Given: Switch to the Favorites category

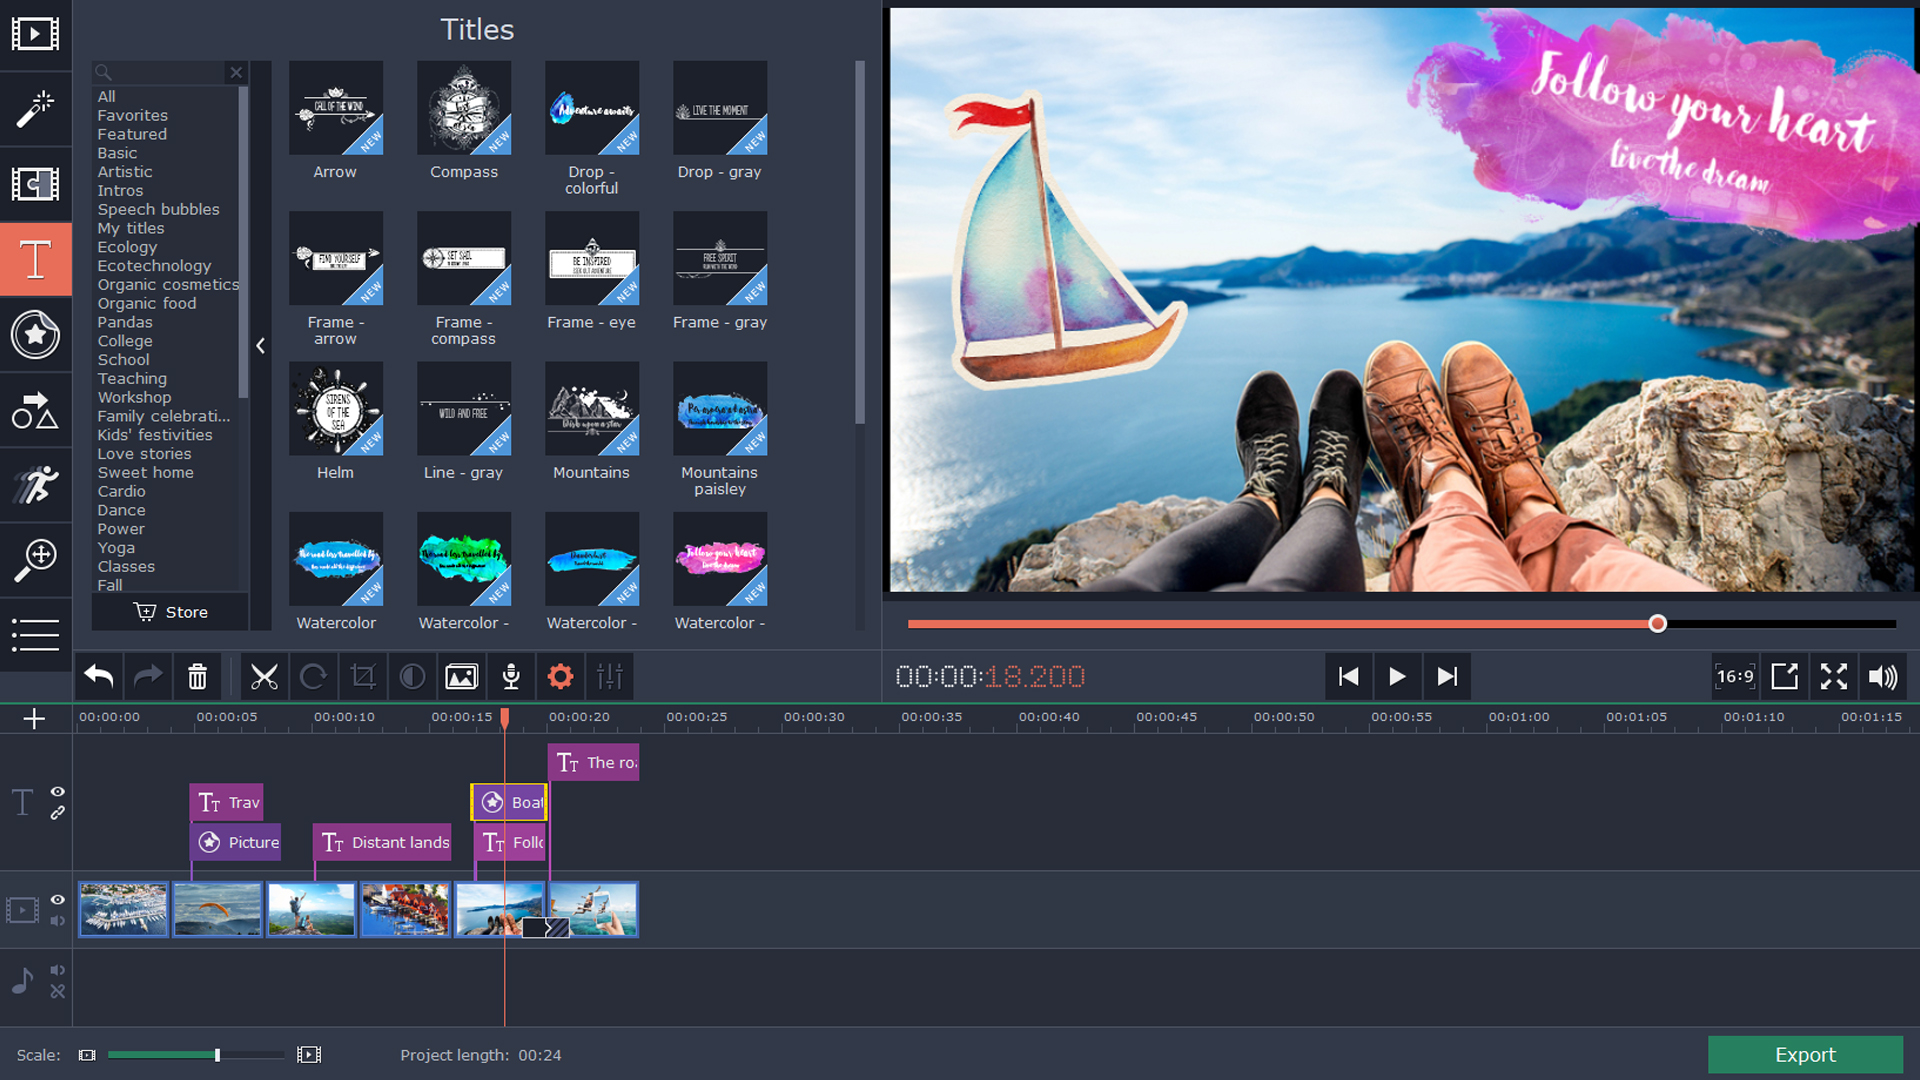Looking at the screenshot, I should pos(131,115).
